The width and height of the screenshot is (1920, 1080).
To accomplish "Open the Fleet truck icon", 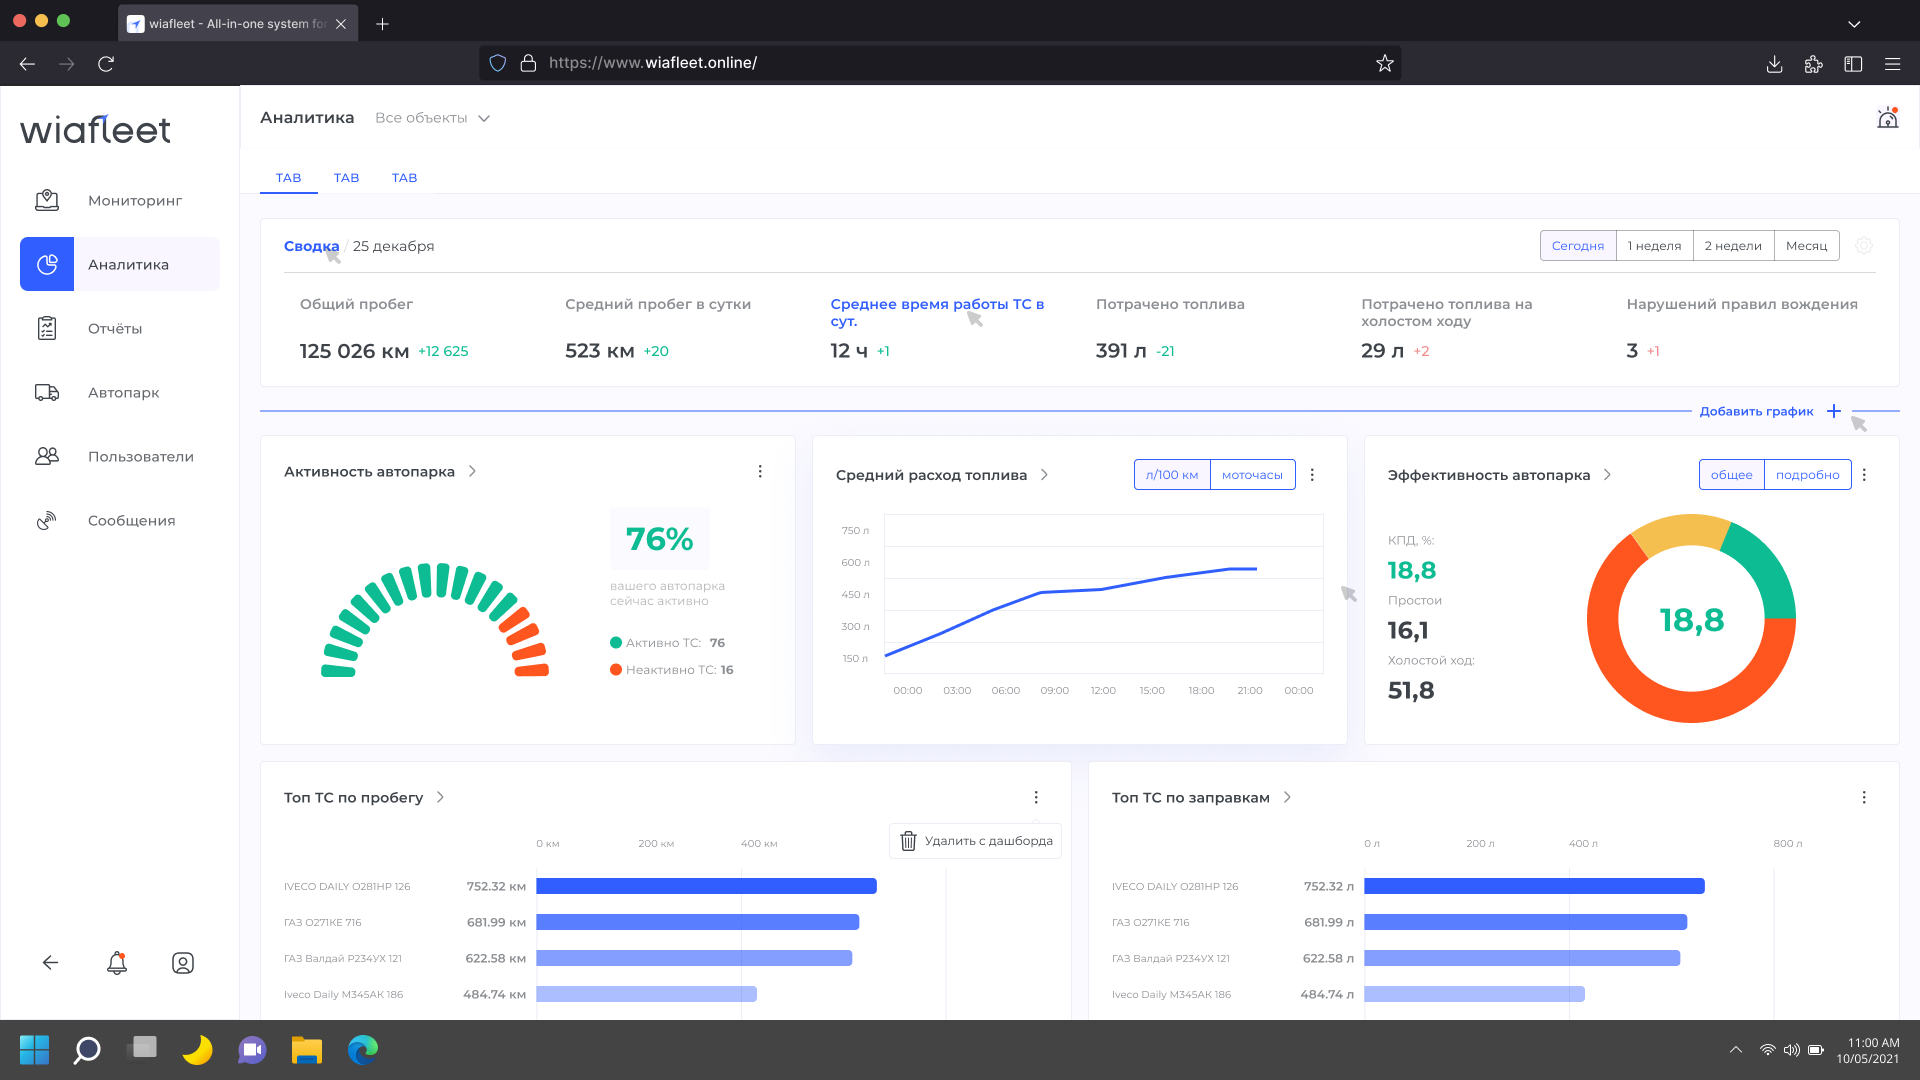I will [x=47, y=392].
